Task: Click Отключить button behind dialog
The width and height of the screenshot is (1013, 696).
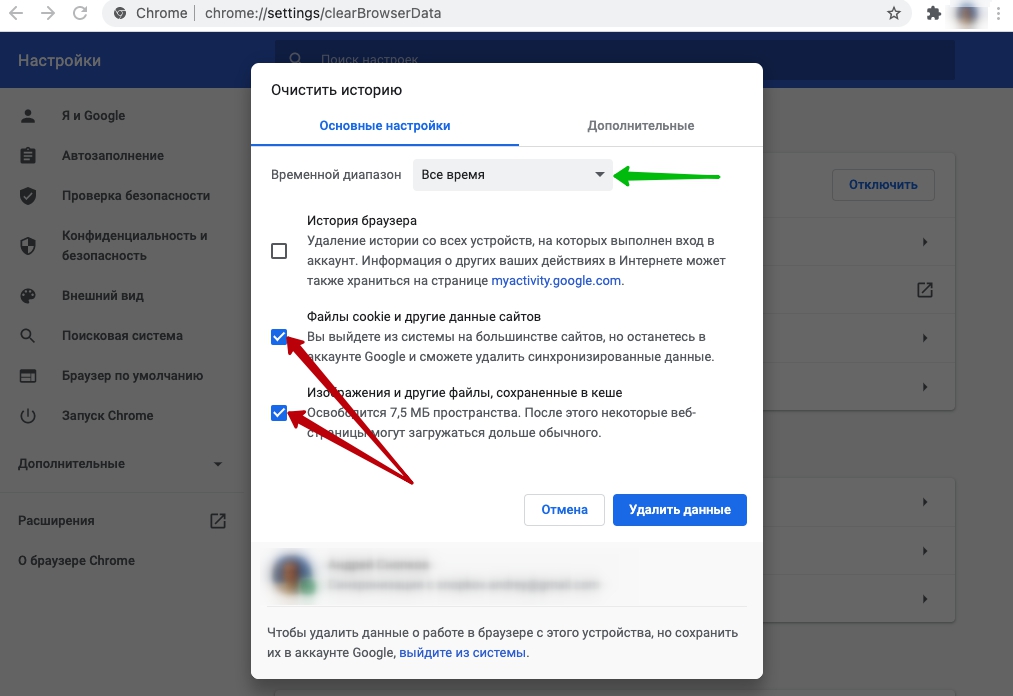Action: click(883, 185)
